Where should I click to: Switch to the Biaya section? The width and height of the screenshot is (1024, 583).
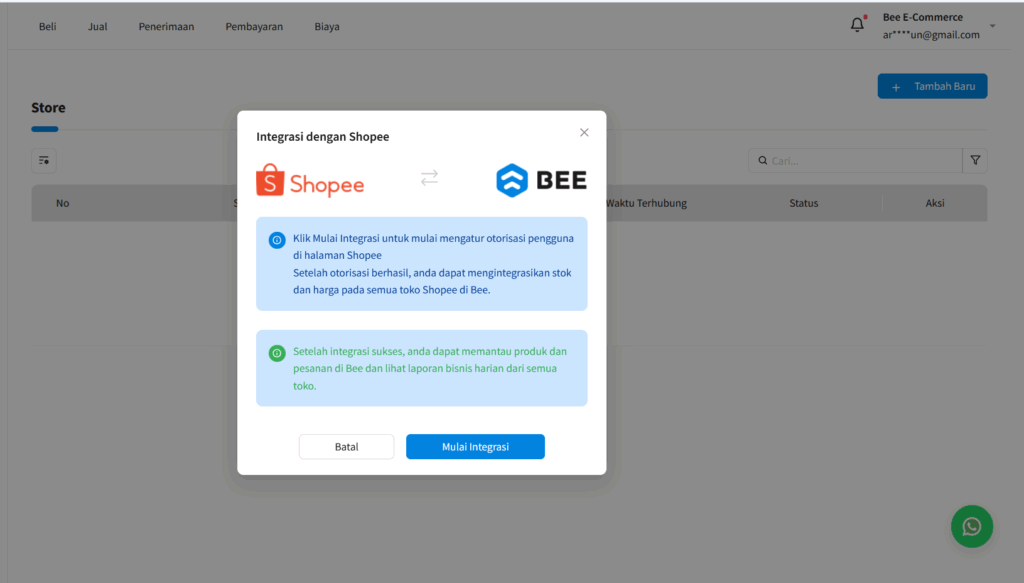tap(327, 26)
